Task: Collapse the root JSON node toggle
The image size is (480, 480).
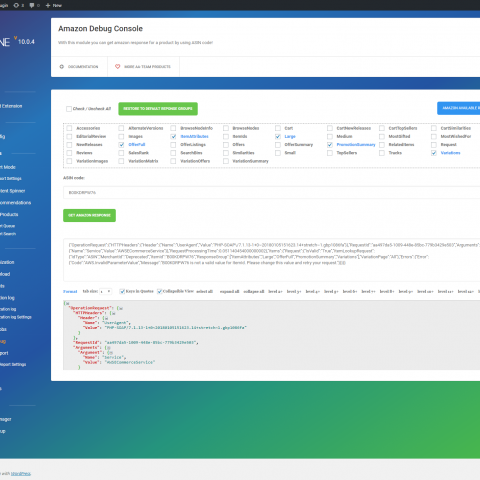Action: pos(68,303)
